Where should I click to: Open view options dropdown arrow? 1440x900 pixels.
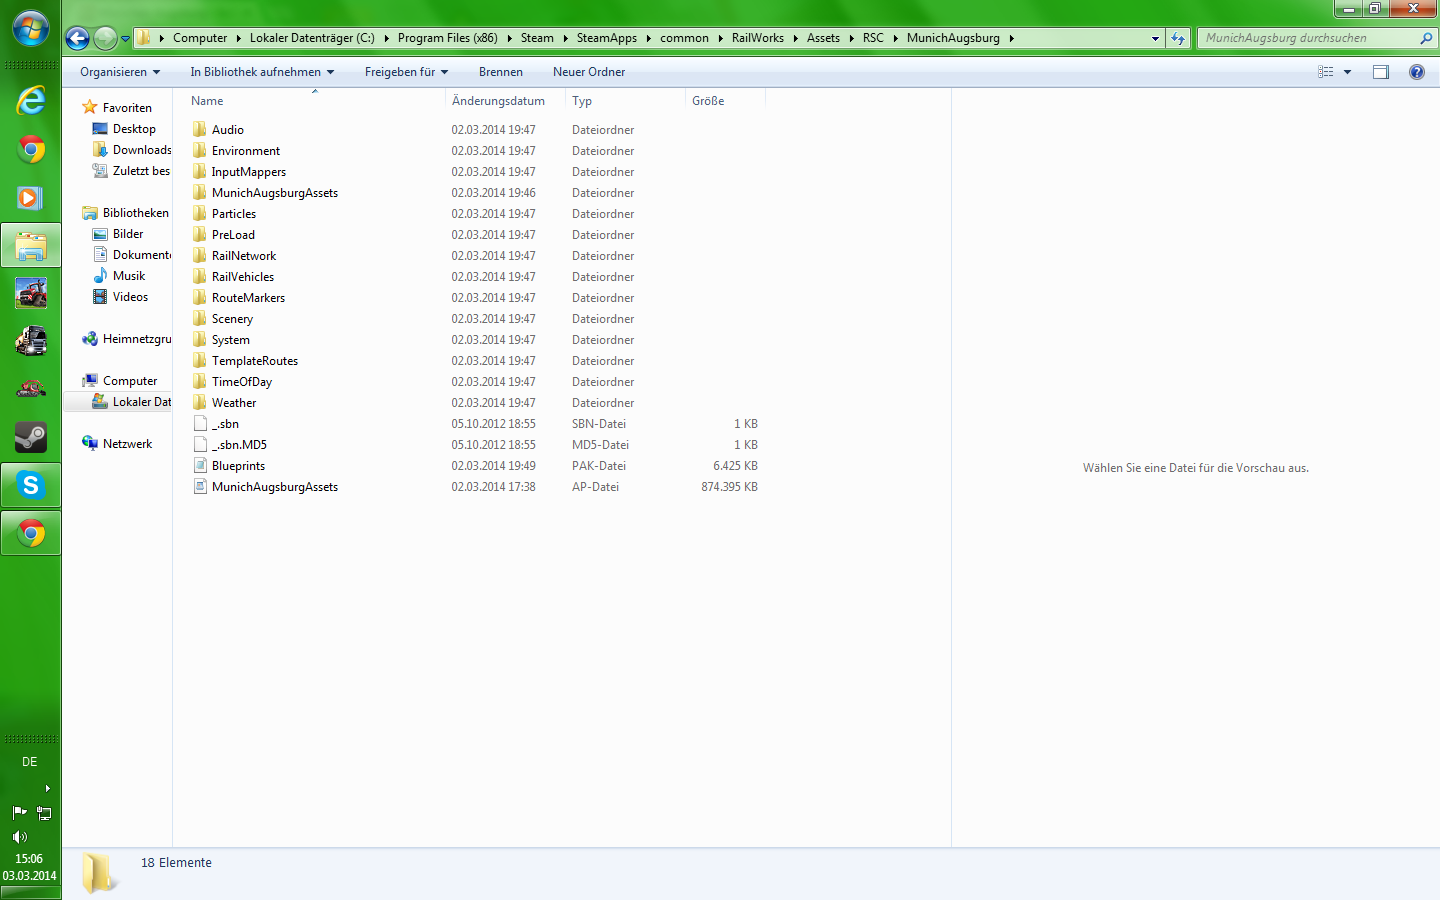[1348, 72]
